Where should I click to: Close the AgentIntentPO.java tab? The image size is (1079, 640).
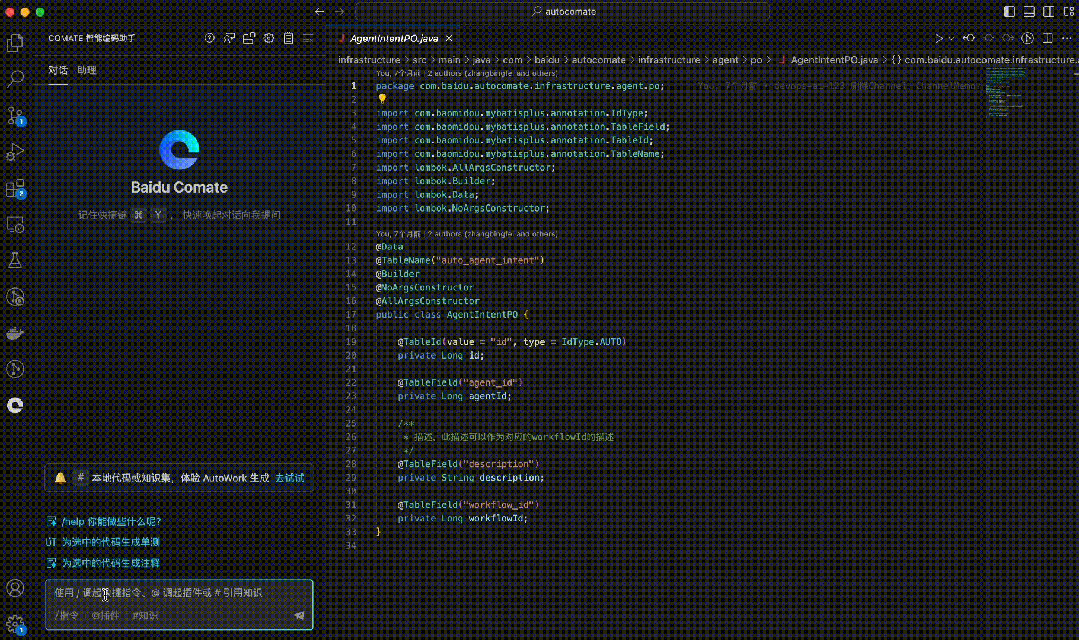point(449,39)
